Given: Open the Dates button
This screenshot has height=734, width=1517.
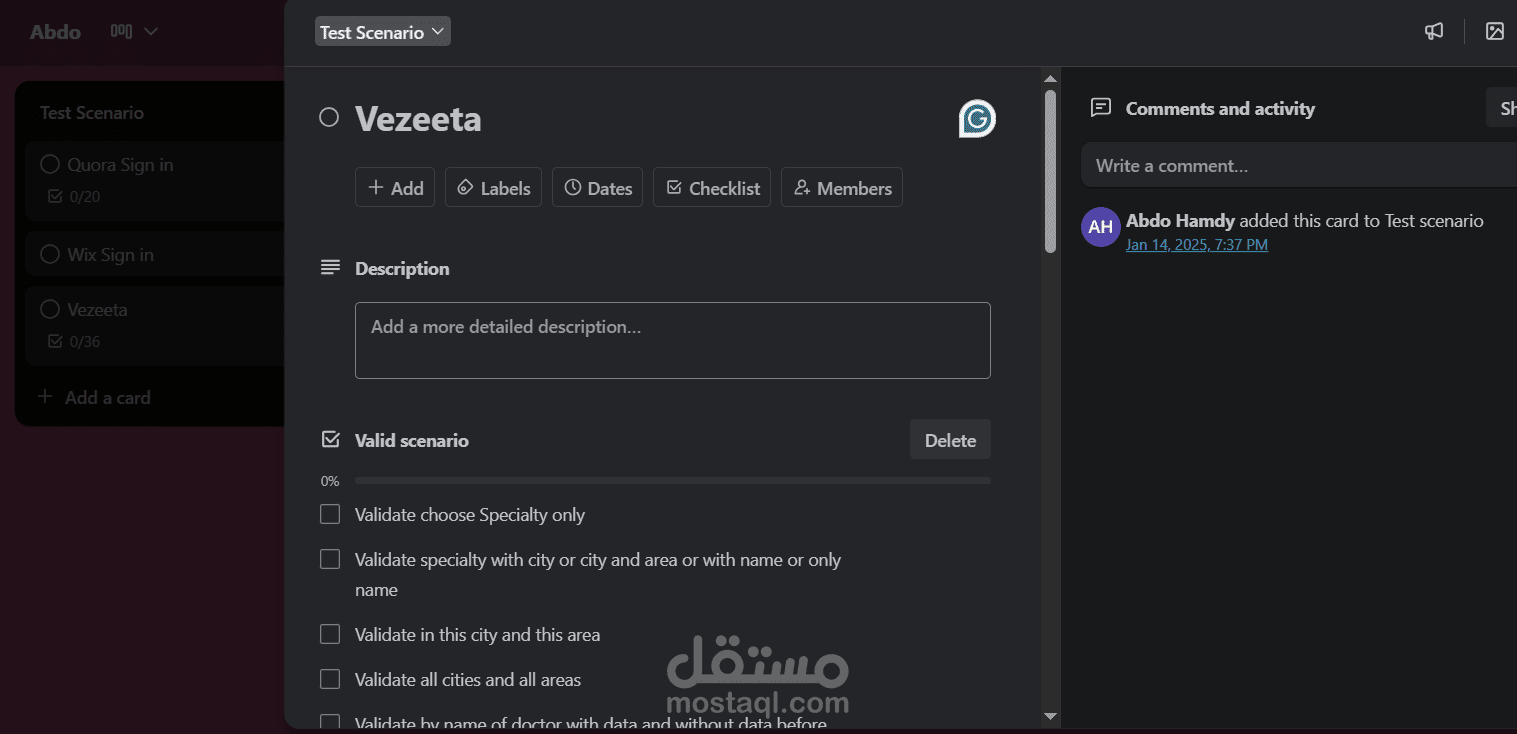Looking at the screenshot, I should tap(598, 187).
